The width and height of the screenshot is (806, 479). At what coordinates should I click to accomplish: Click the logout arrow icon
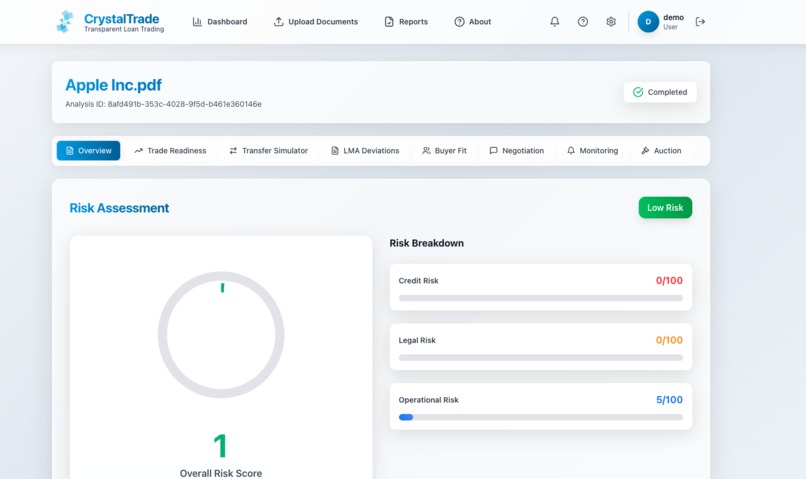[700, 22]
